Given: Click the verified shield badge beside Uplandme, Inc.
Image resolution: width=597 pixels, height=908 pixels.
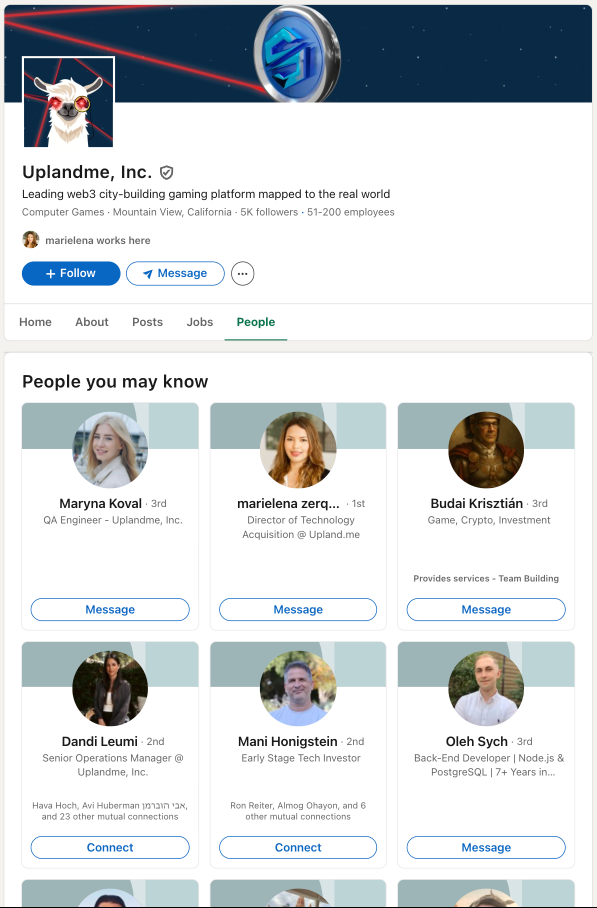Looking at the screenshot, I should (167, 173).
